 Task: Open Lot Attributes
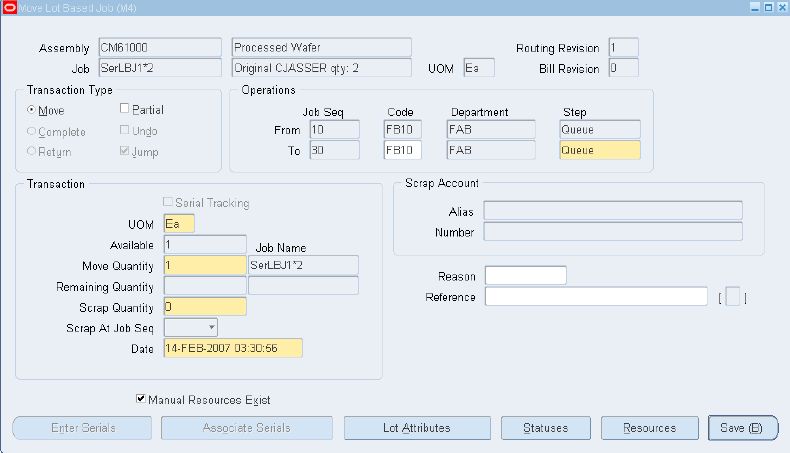417,428
